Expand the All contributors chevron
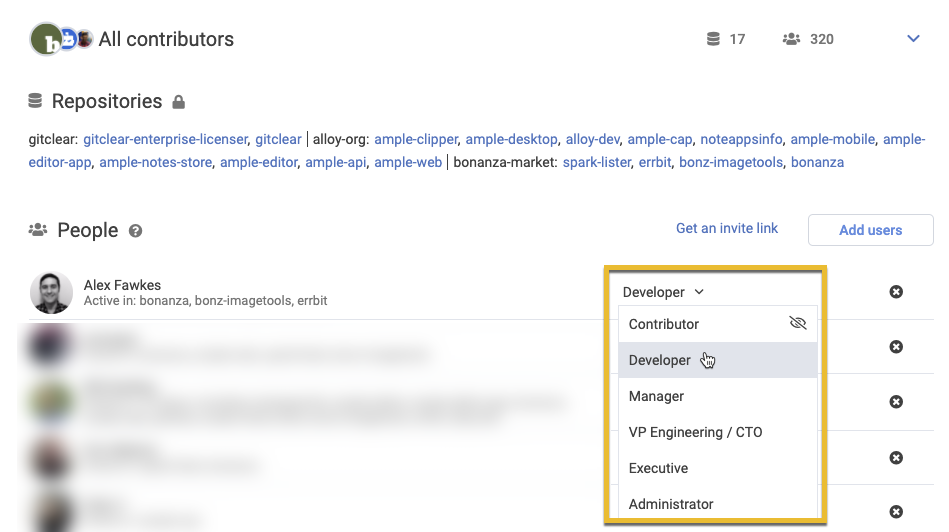Screen dimensions: 949x532 pyautogui.click(x=913, y=39)
